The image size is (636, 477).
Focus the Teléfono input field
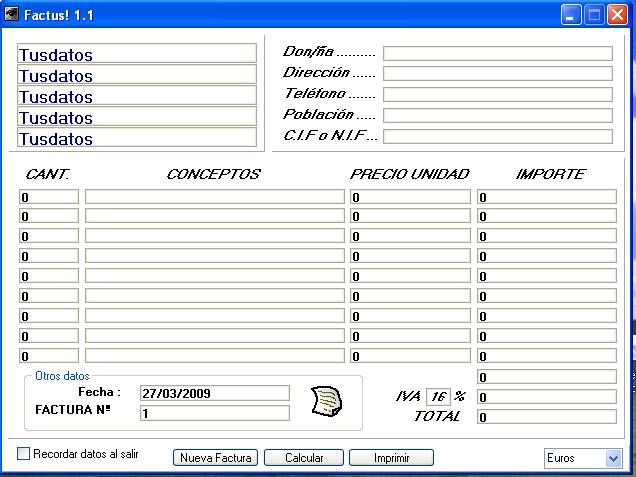498,95
